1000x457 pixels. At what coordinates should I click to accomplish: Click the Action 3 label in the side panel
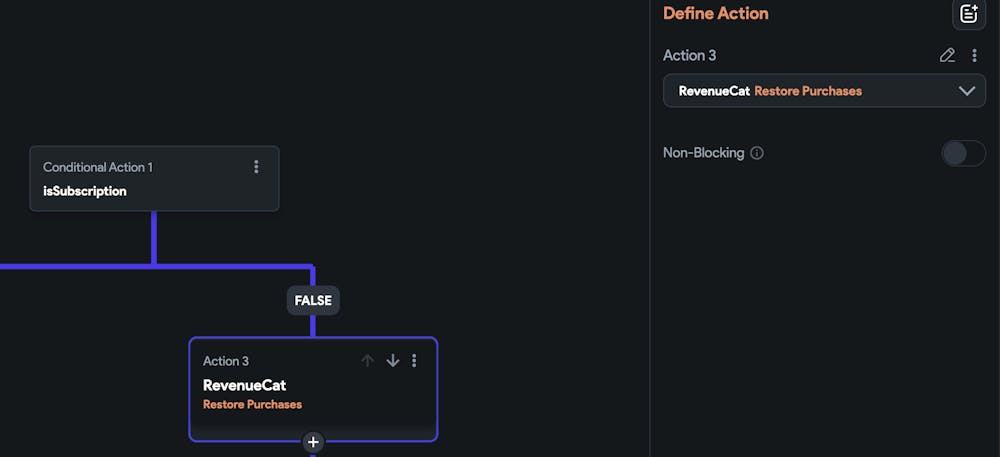click(689, 56)
